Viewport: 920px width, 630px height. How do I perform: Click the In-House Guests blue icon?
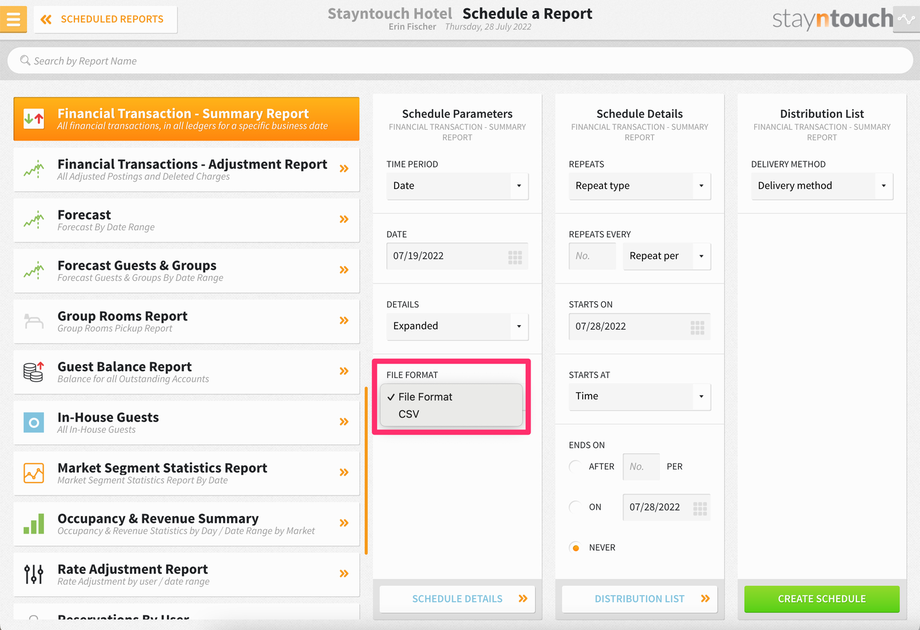point(34,422)
